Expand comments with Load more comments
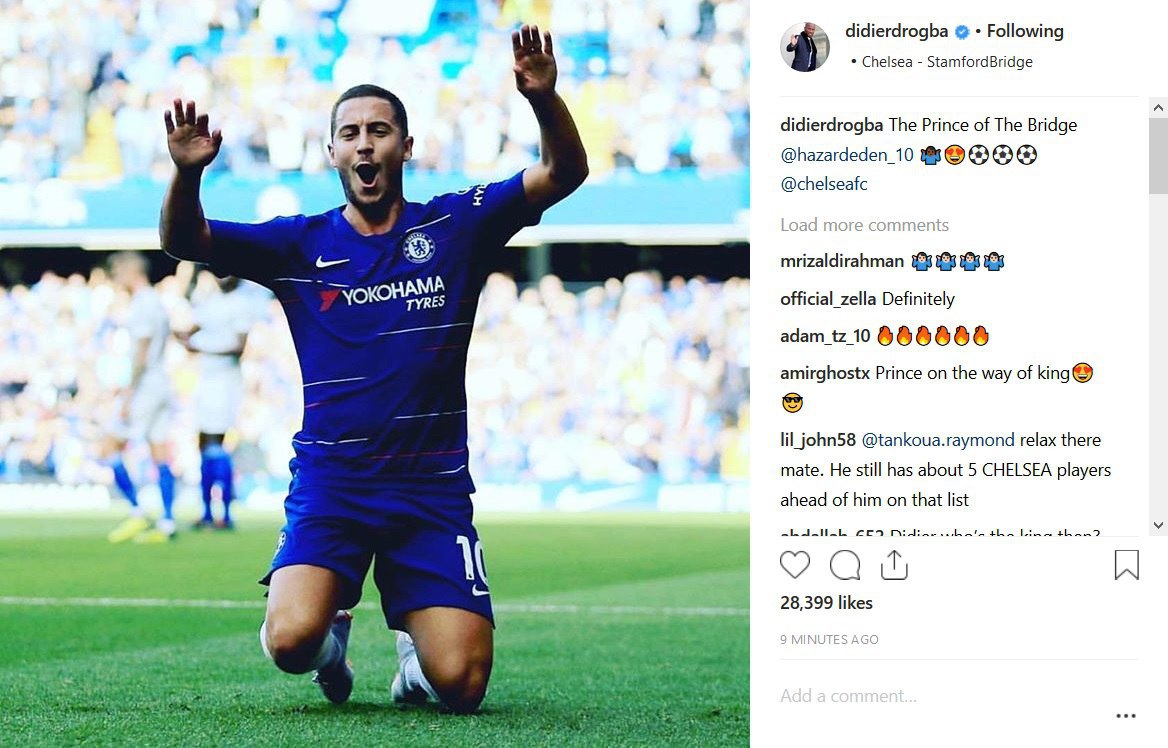 point(864,225)
